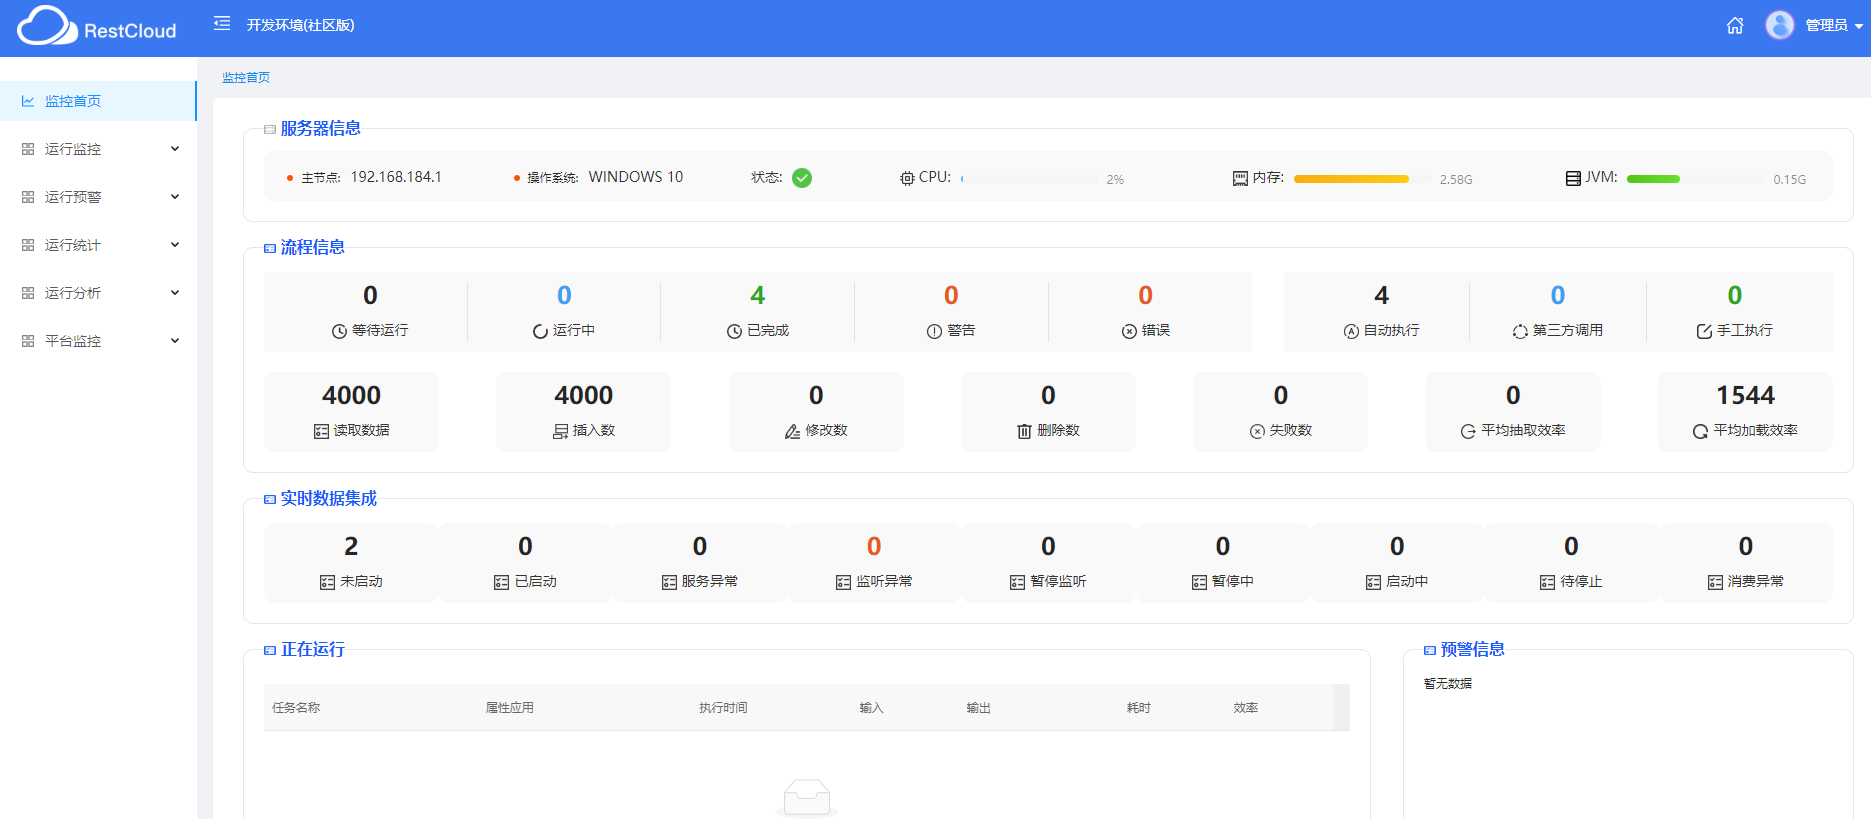Click the RestCloud logo
This screenshot has height=819, width=1871.
pos(97,27)
